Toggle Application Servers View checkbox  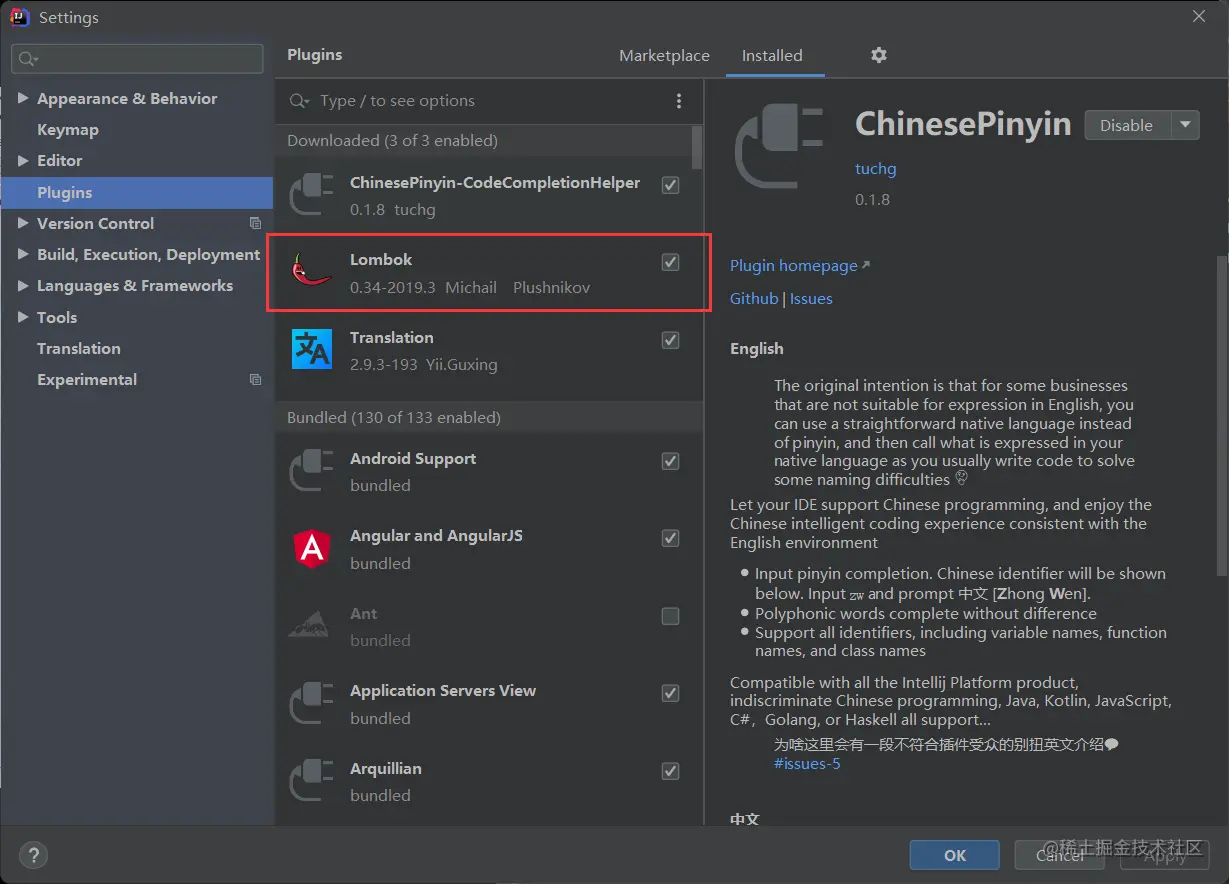click(671, 693)
